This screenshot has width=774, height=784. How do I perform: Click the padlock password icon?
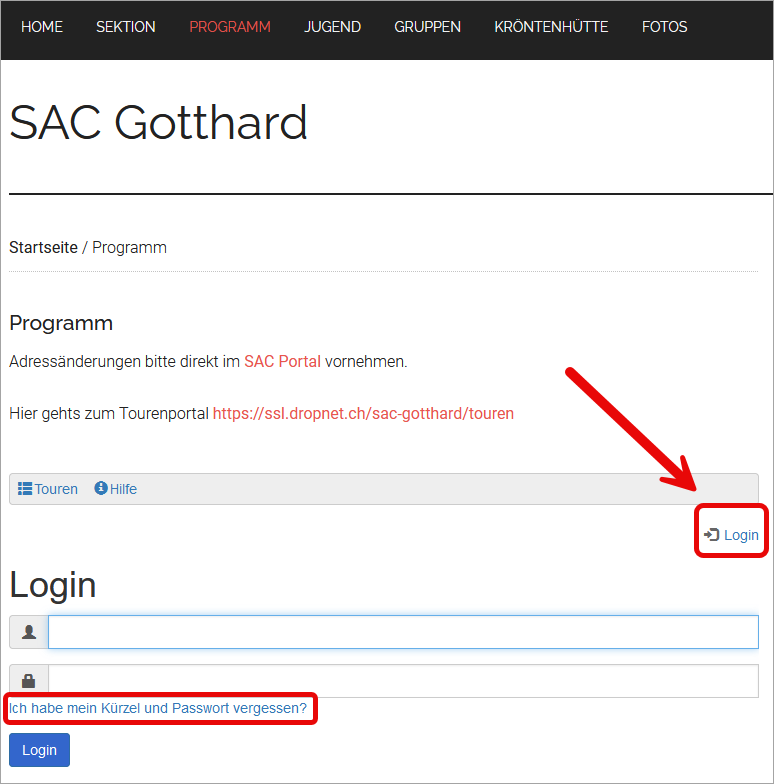[x=29, y=681]
